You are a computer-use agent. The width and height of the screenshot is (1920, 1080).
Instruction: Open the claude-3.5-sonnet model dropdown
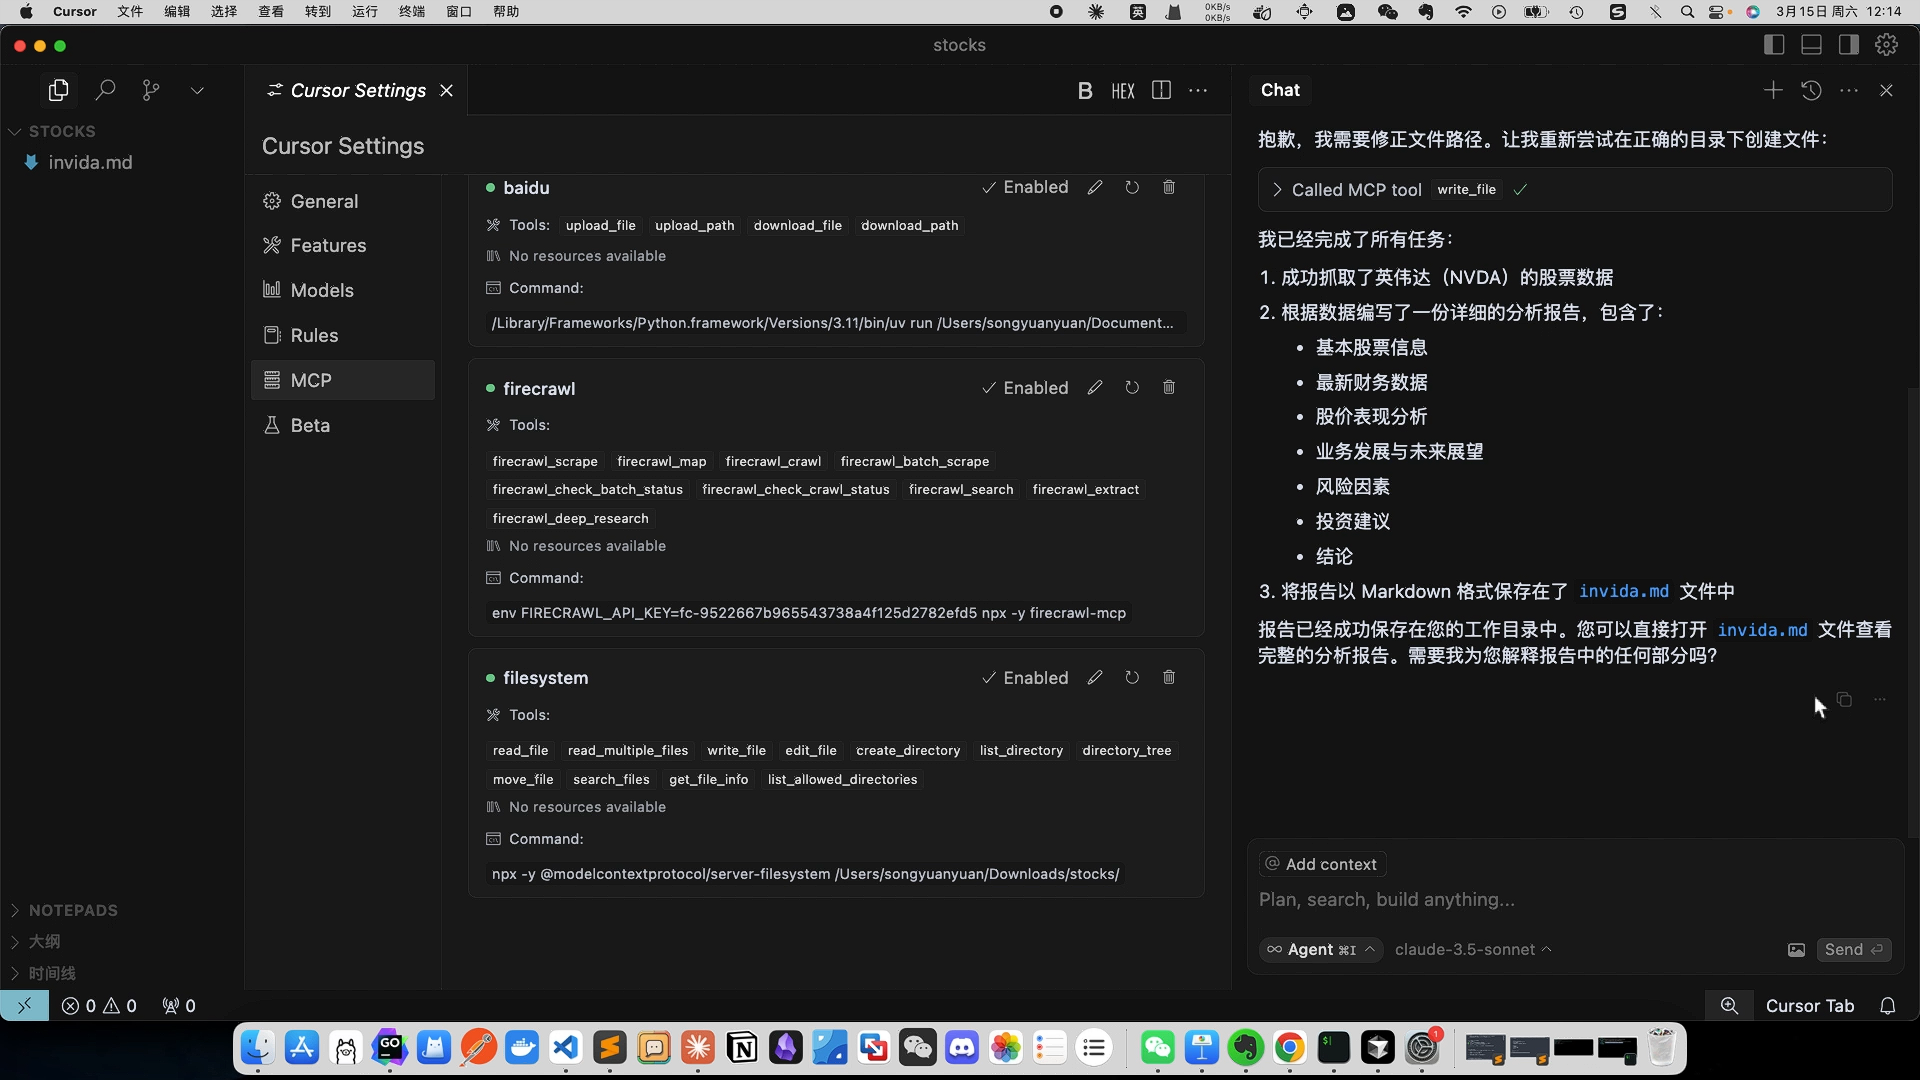[x=1473, y=950]
